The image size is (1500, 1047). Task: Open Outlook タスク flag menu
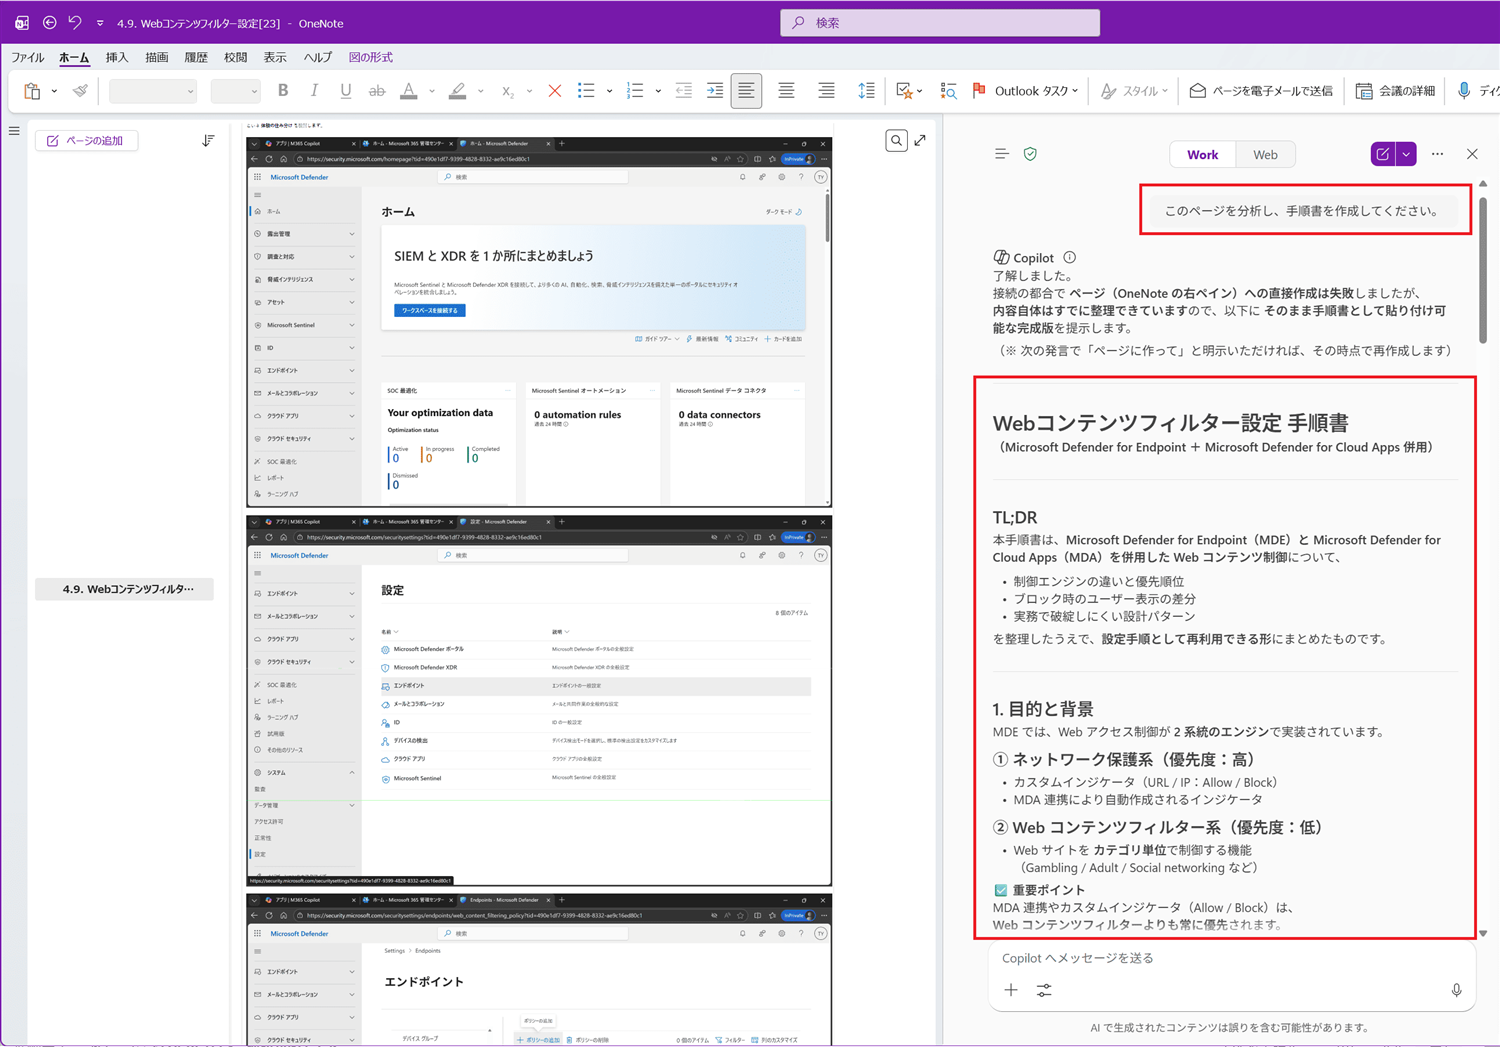click(x=1025, y=91)
